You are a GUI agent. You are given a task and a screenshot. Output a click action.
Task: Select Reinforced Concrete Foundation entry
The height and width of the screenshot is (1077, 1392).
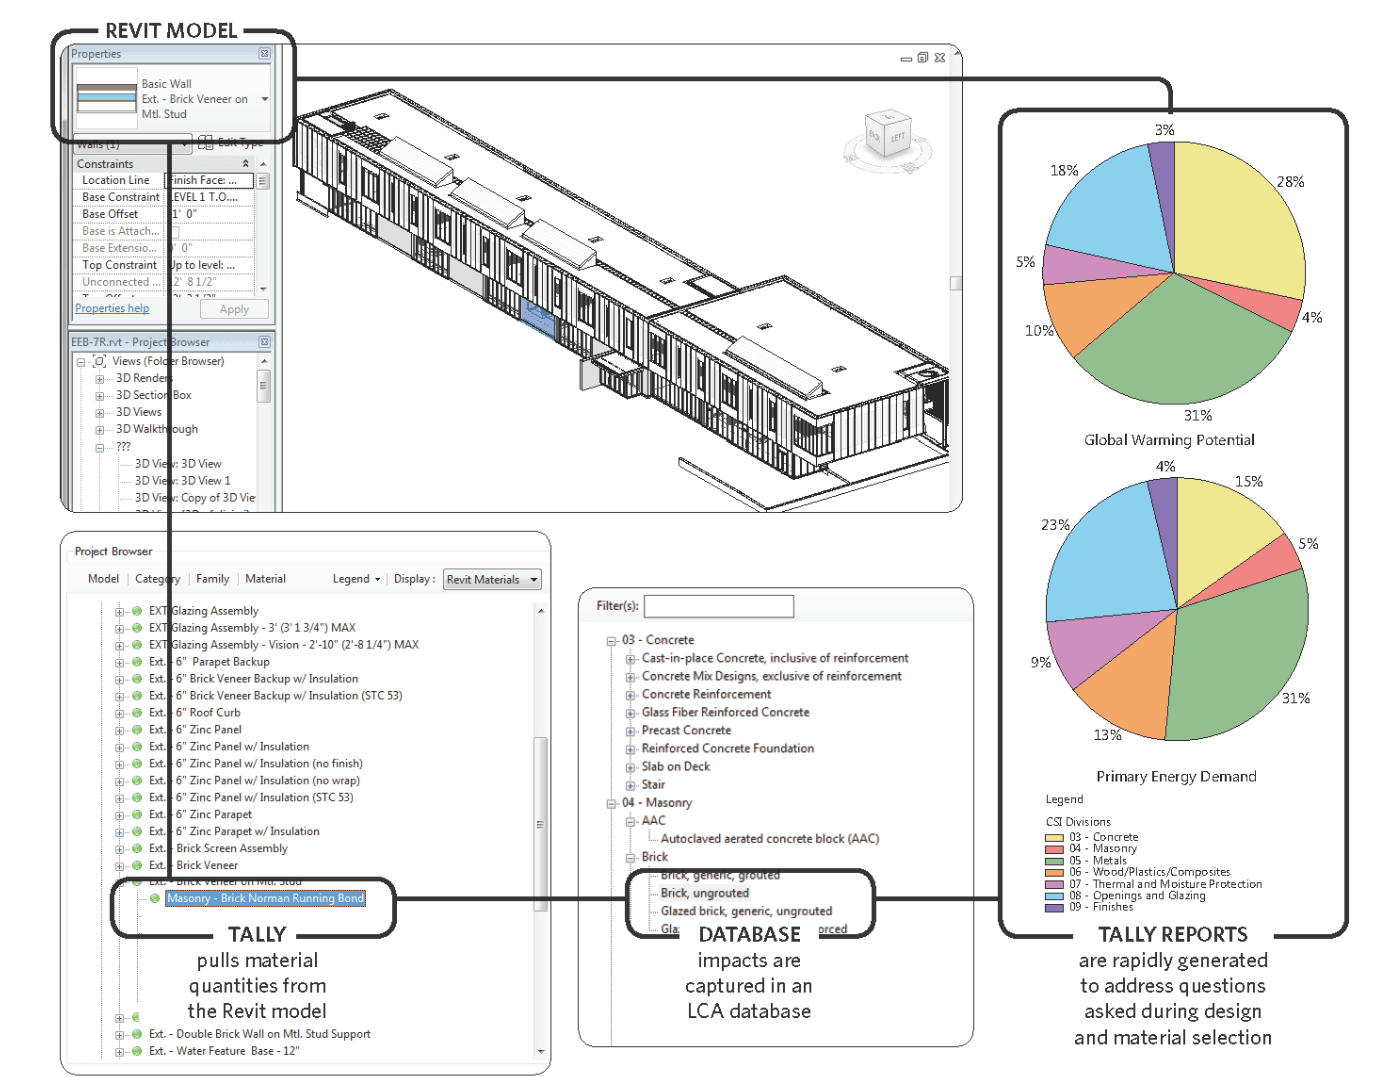point(727,749)
